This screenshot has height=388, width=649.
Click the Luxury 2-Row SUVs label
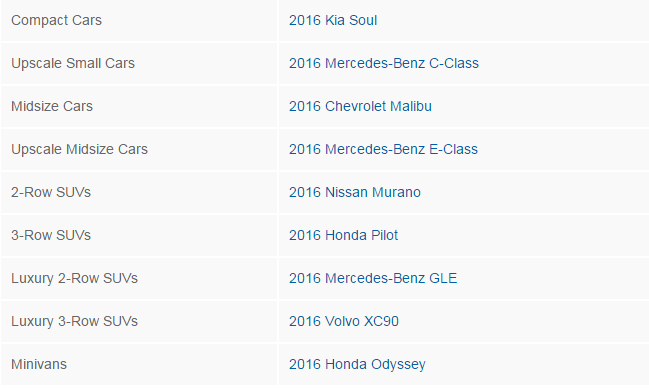pyautogui.click(x=74, y=279)
